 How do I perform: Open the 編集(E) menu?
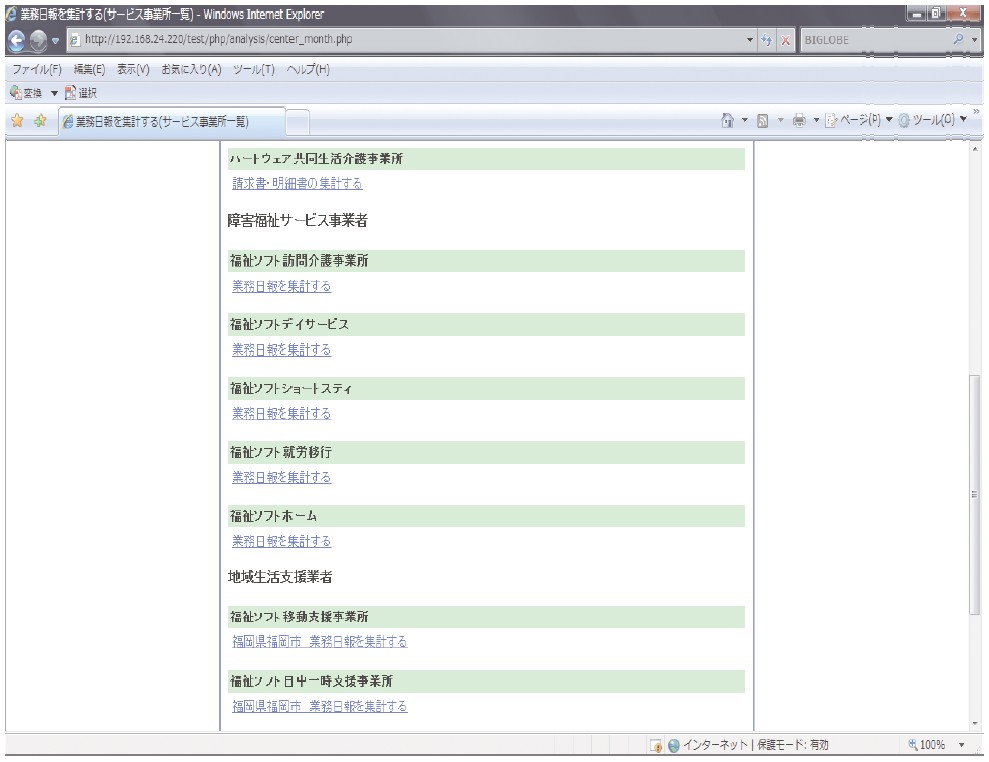[89, 69]
